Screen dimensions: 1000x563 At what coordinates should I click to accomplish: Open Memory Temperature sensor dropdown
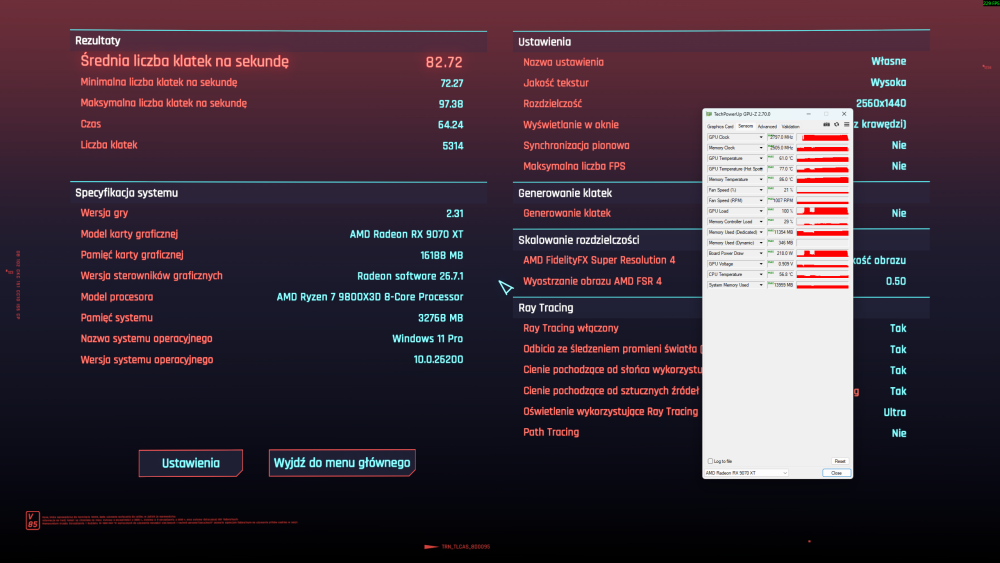tap(761, 179)
